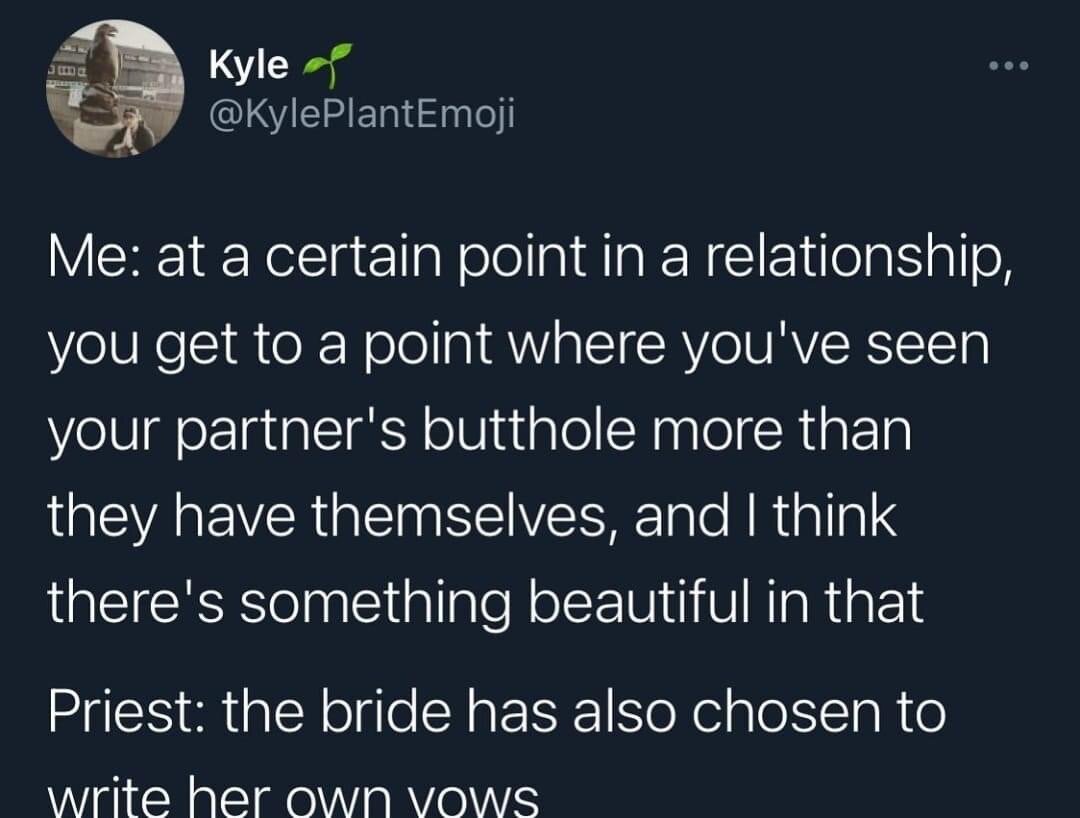1080x818 pixels.
Task: Click the word "Priest:" in the tweet
Action: [112, 712]
